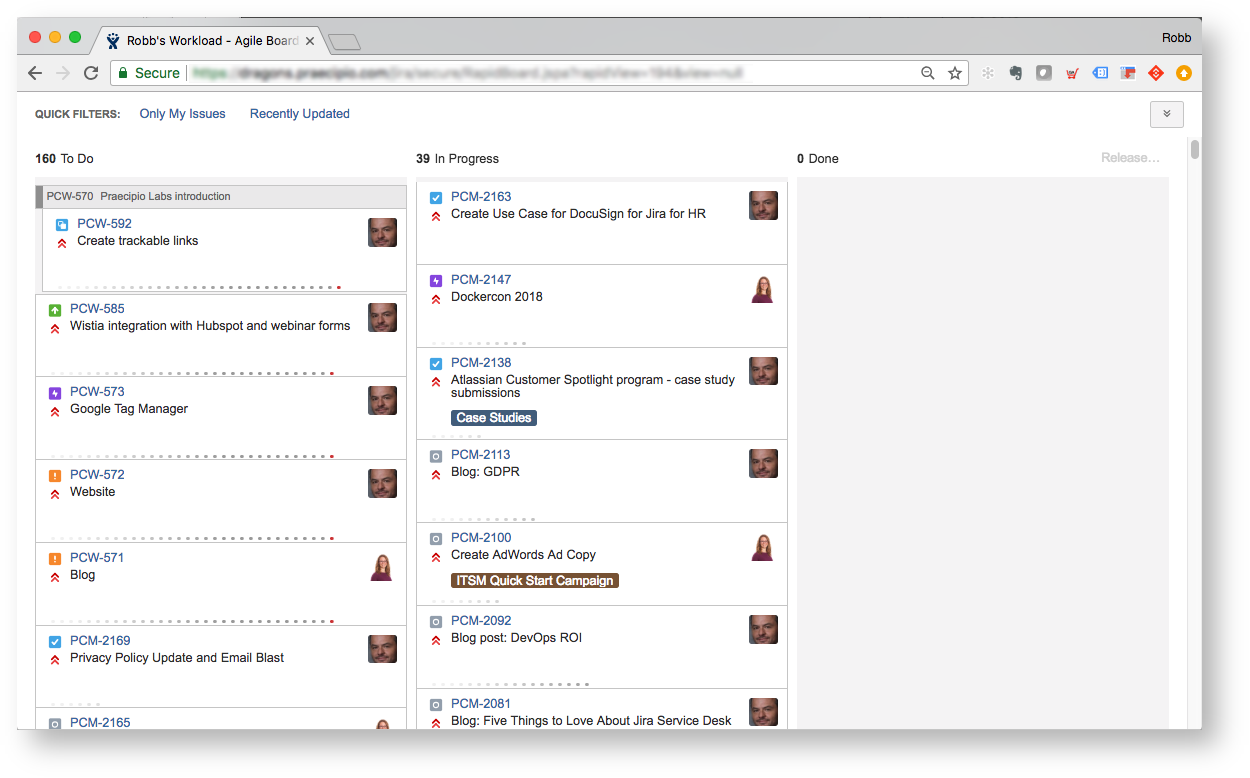Reload the page with the refresh icon
The height and width of the screenshot is (778, 1250).
point(91,73)
